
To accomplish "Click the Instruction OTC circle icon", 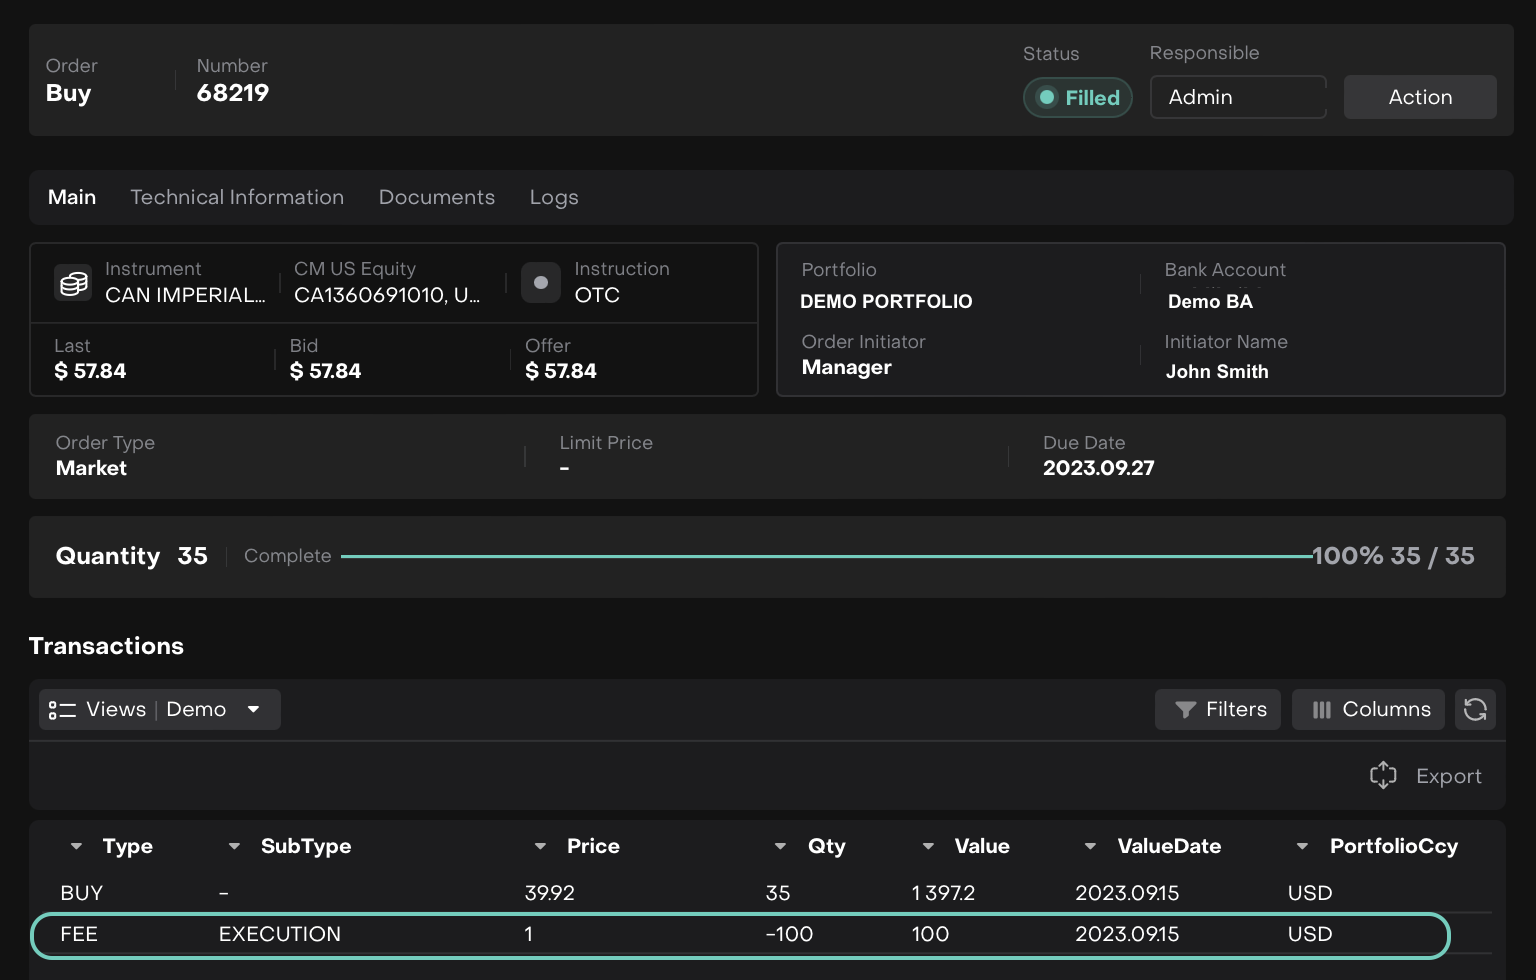I will 541,283.
